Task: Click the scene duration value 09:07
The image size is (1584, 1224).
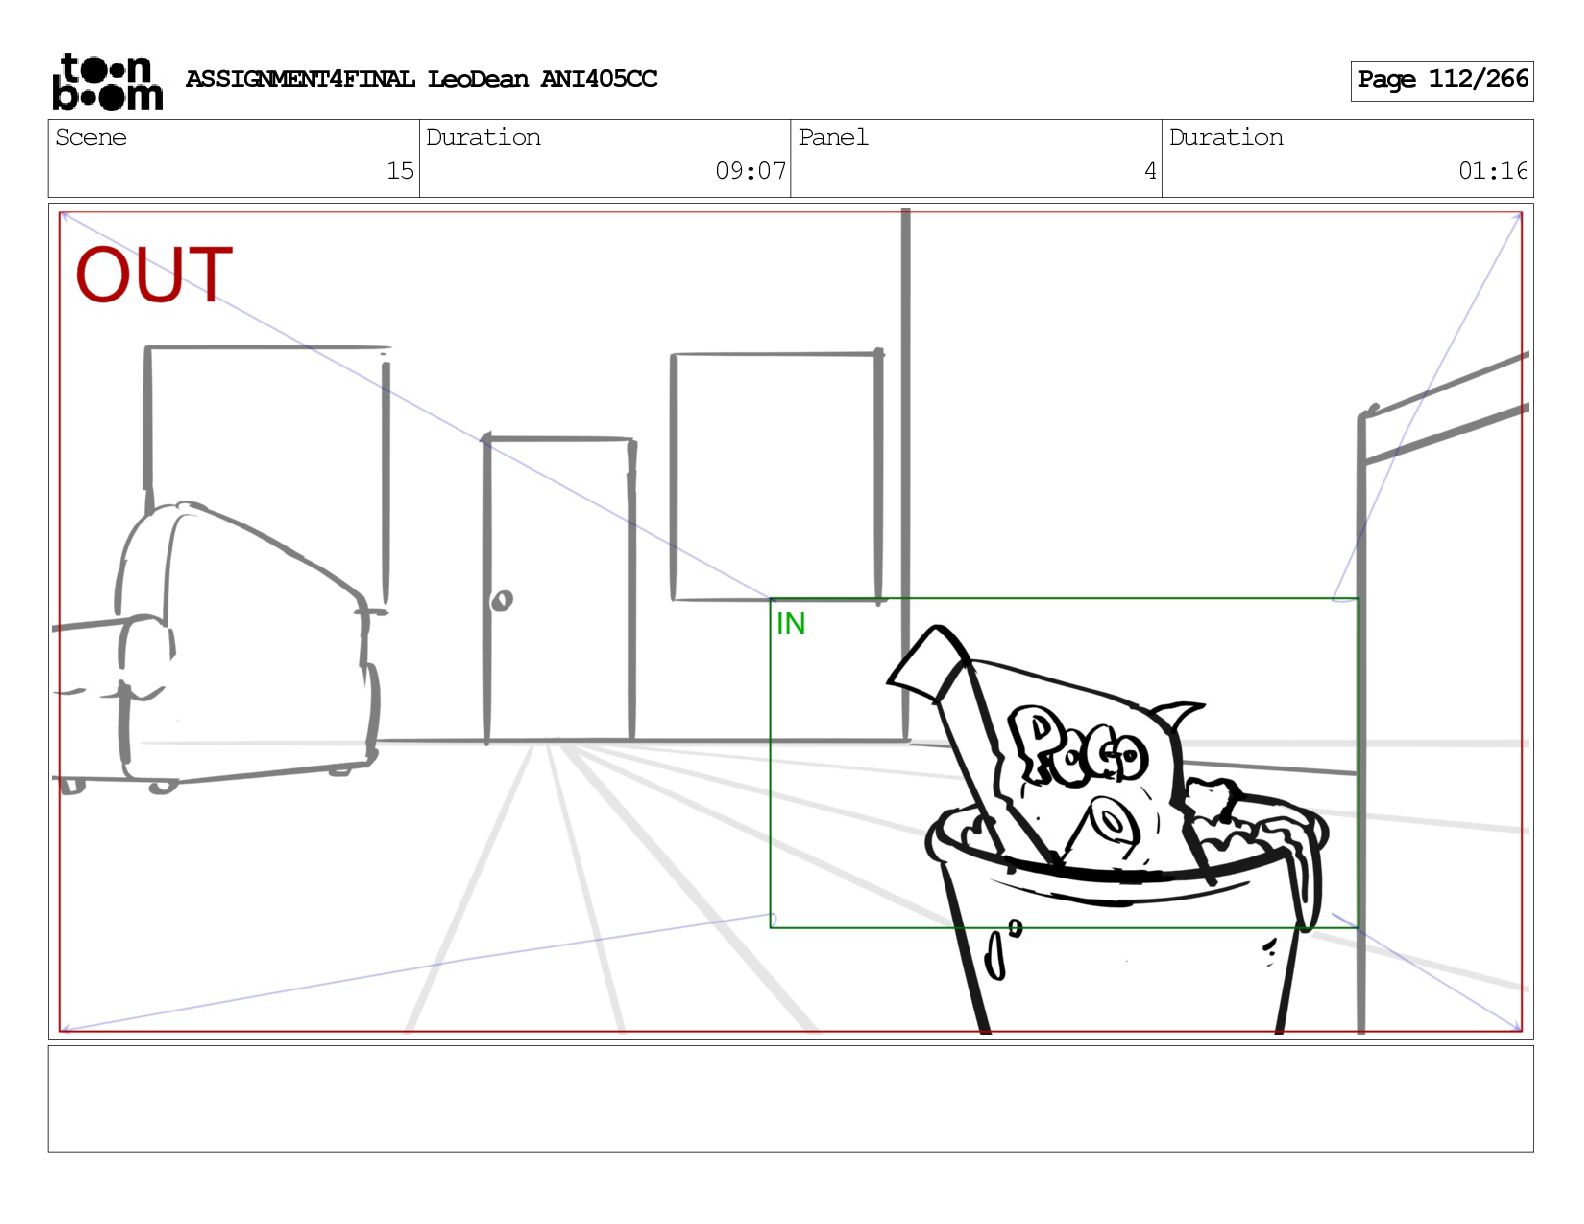Action: [x=750, y=171]
